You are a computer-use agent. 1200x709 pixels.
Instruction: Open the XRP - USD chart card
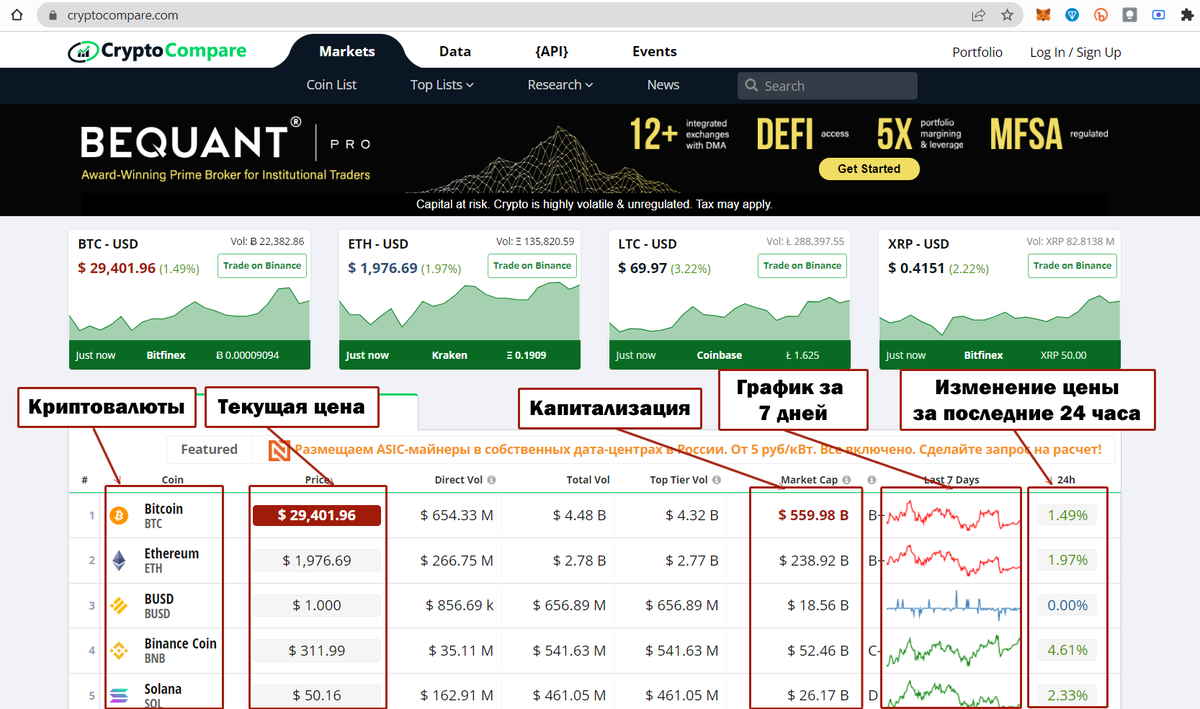tap(1000, 300)
